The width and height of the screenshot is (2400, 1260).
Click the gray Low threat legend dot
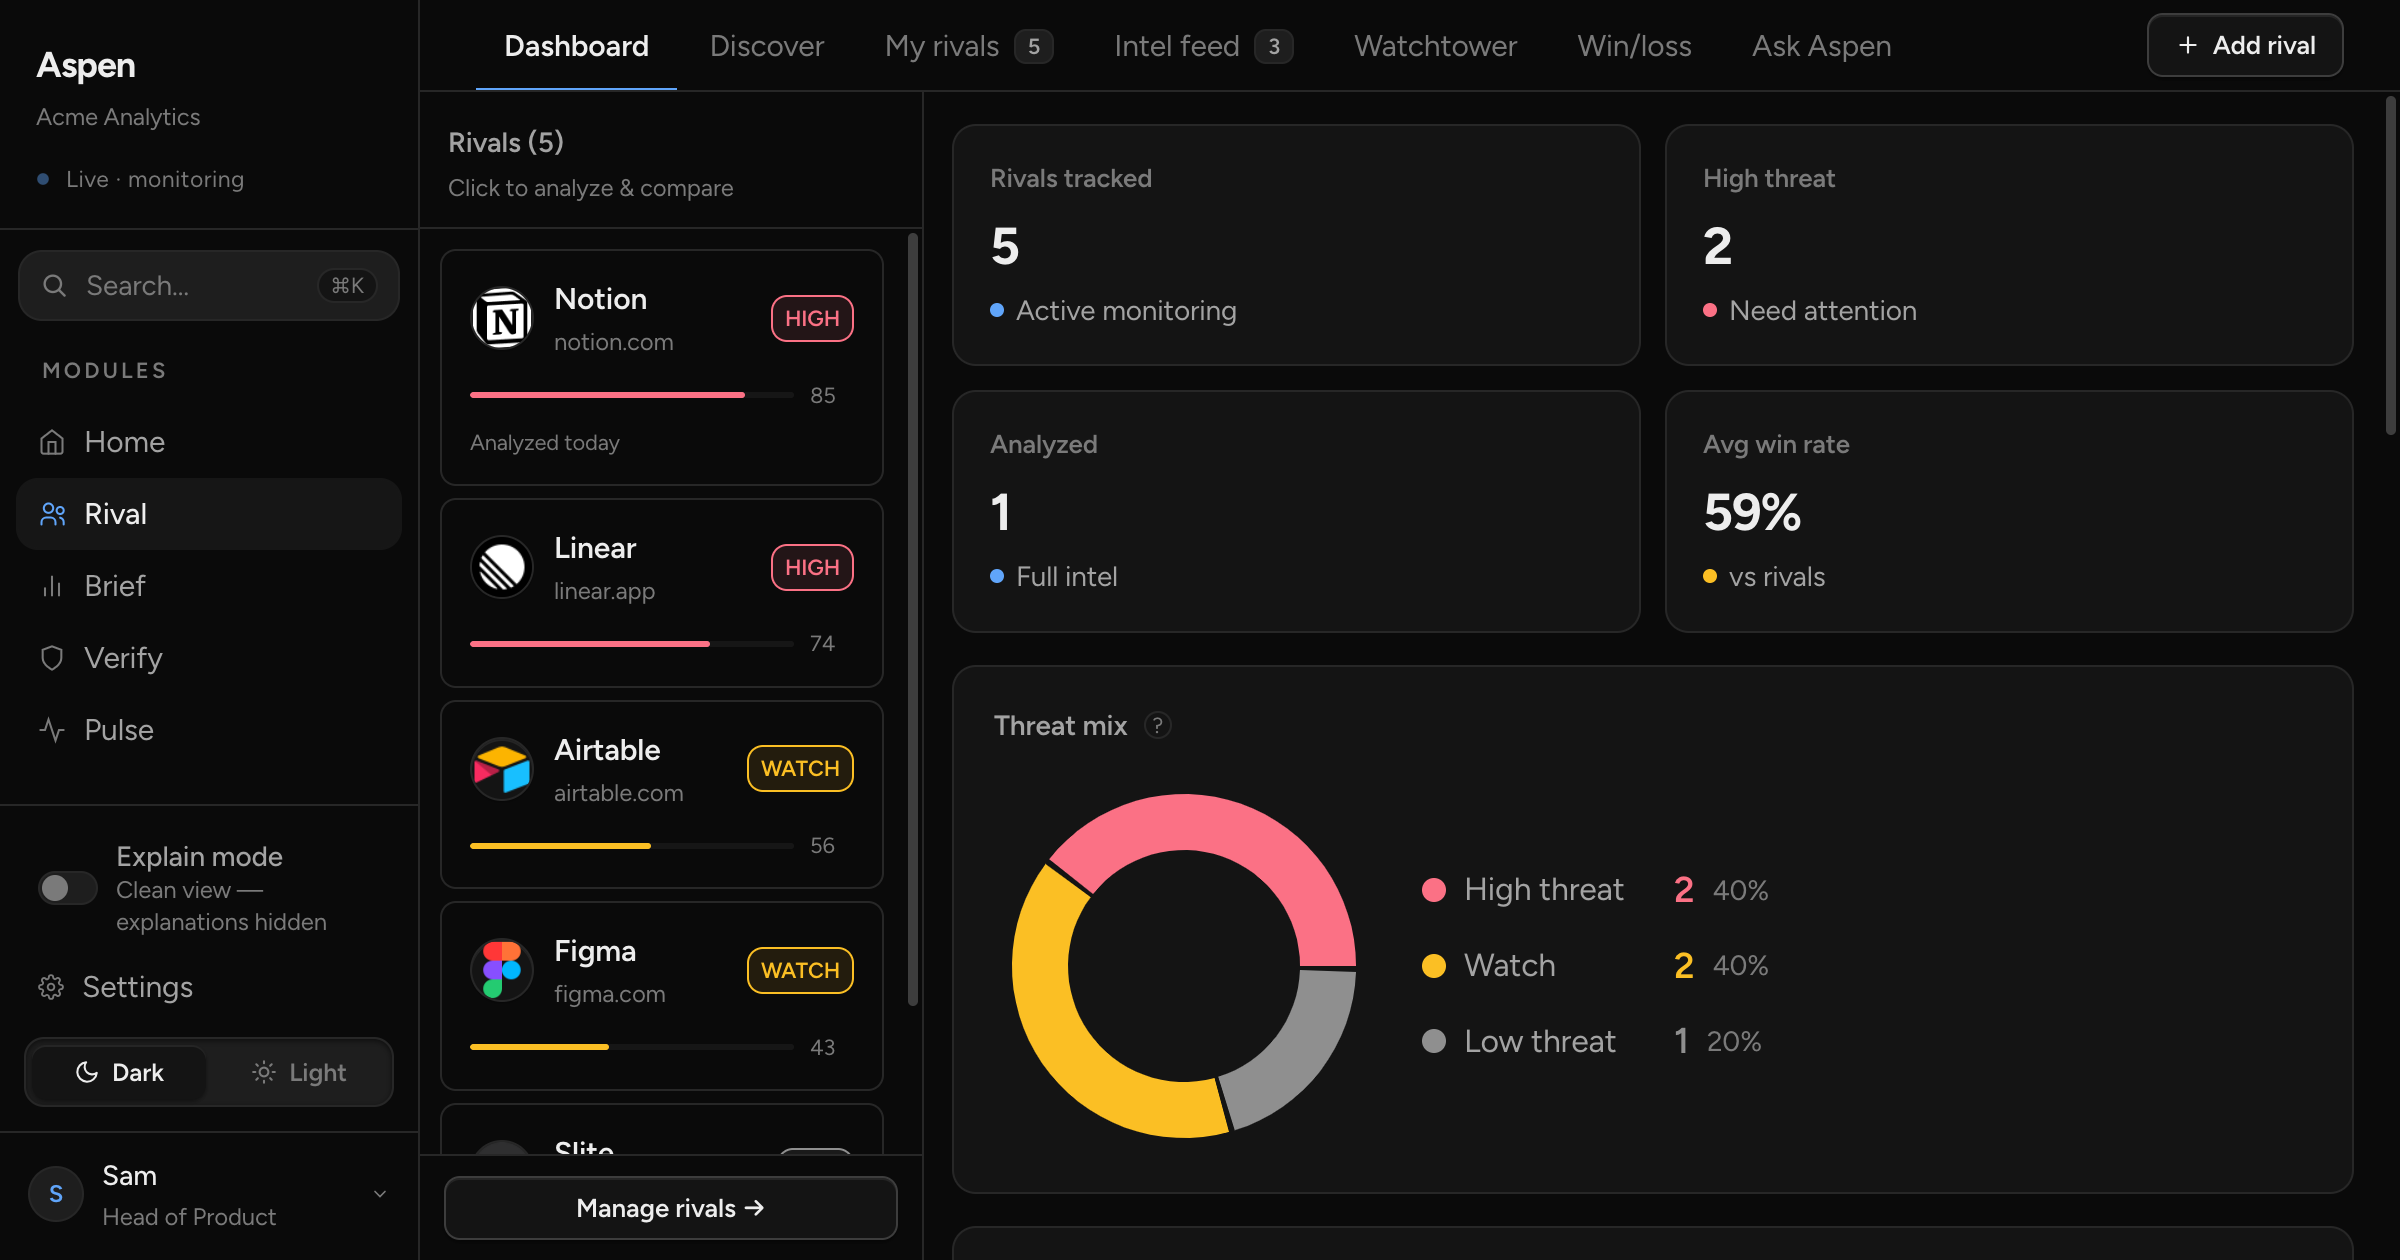pos(1434,1042)
